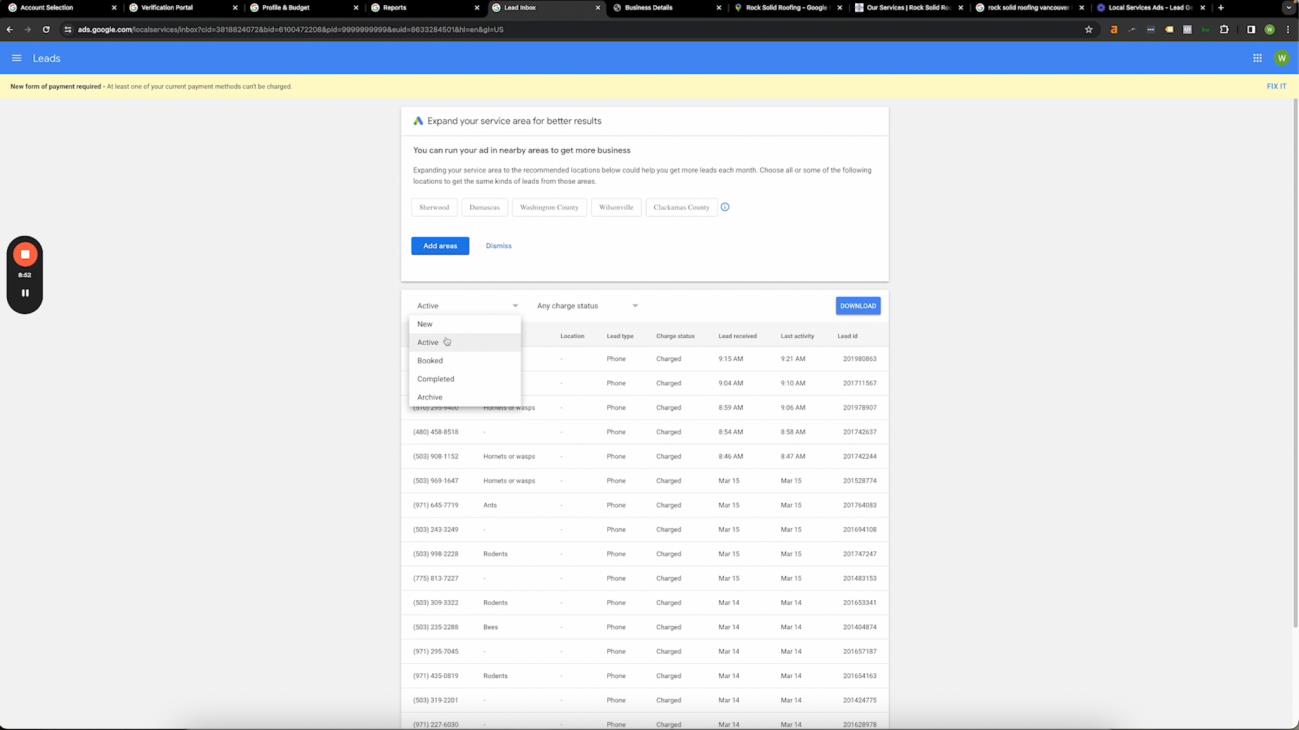Viewport: 1299px width, 730px height.
Task: Download the leads list
Action: (858, 306)
